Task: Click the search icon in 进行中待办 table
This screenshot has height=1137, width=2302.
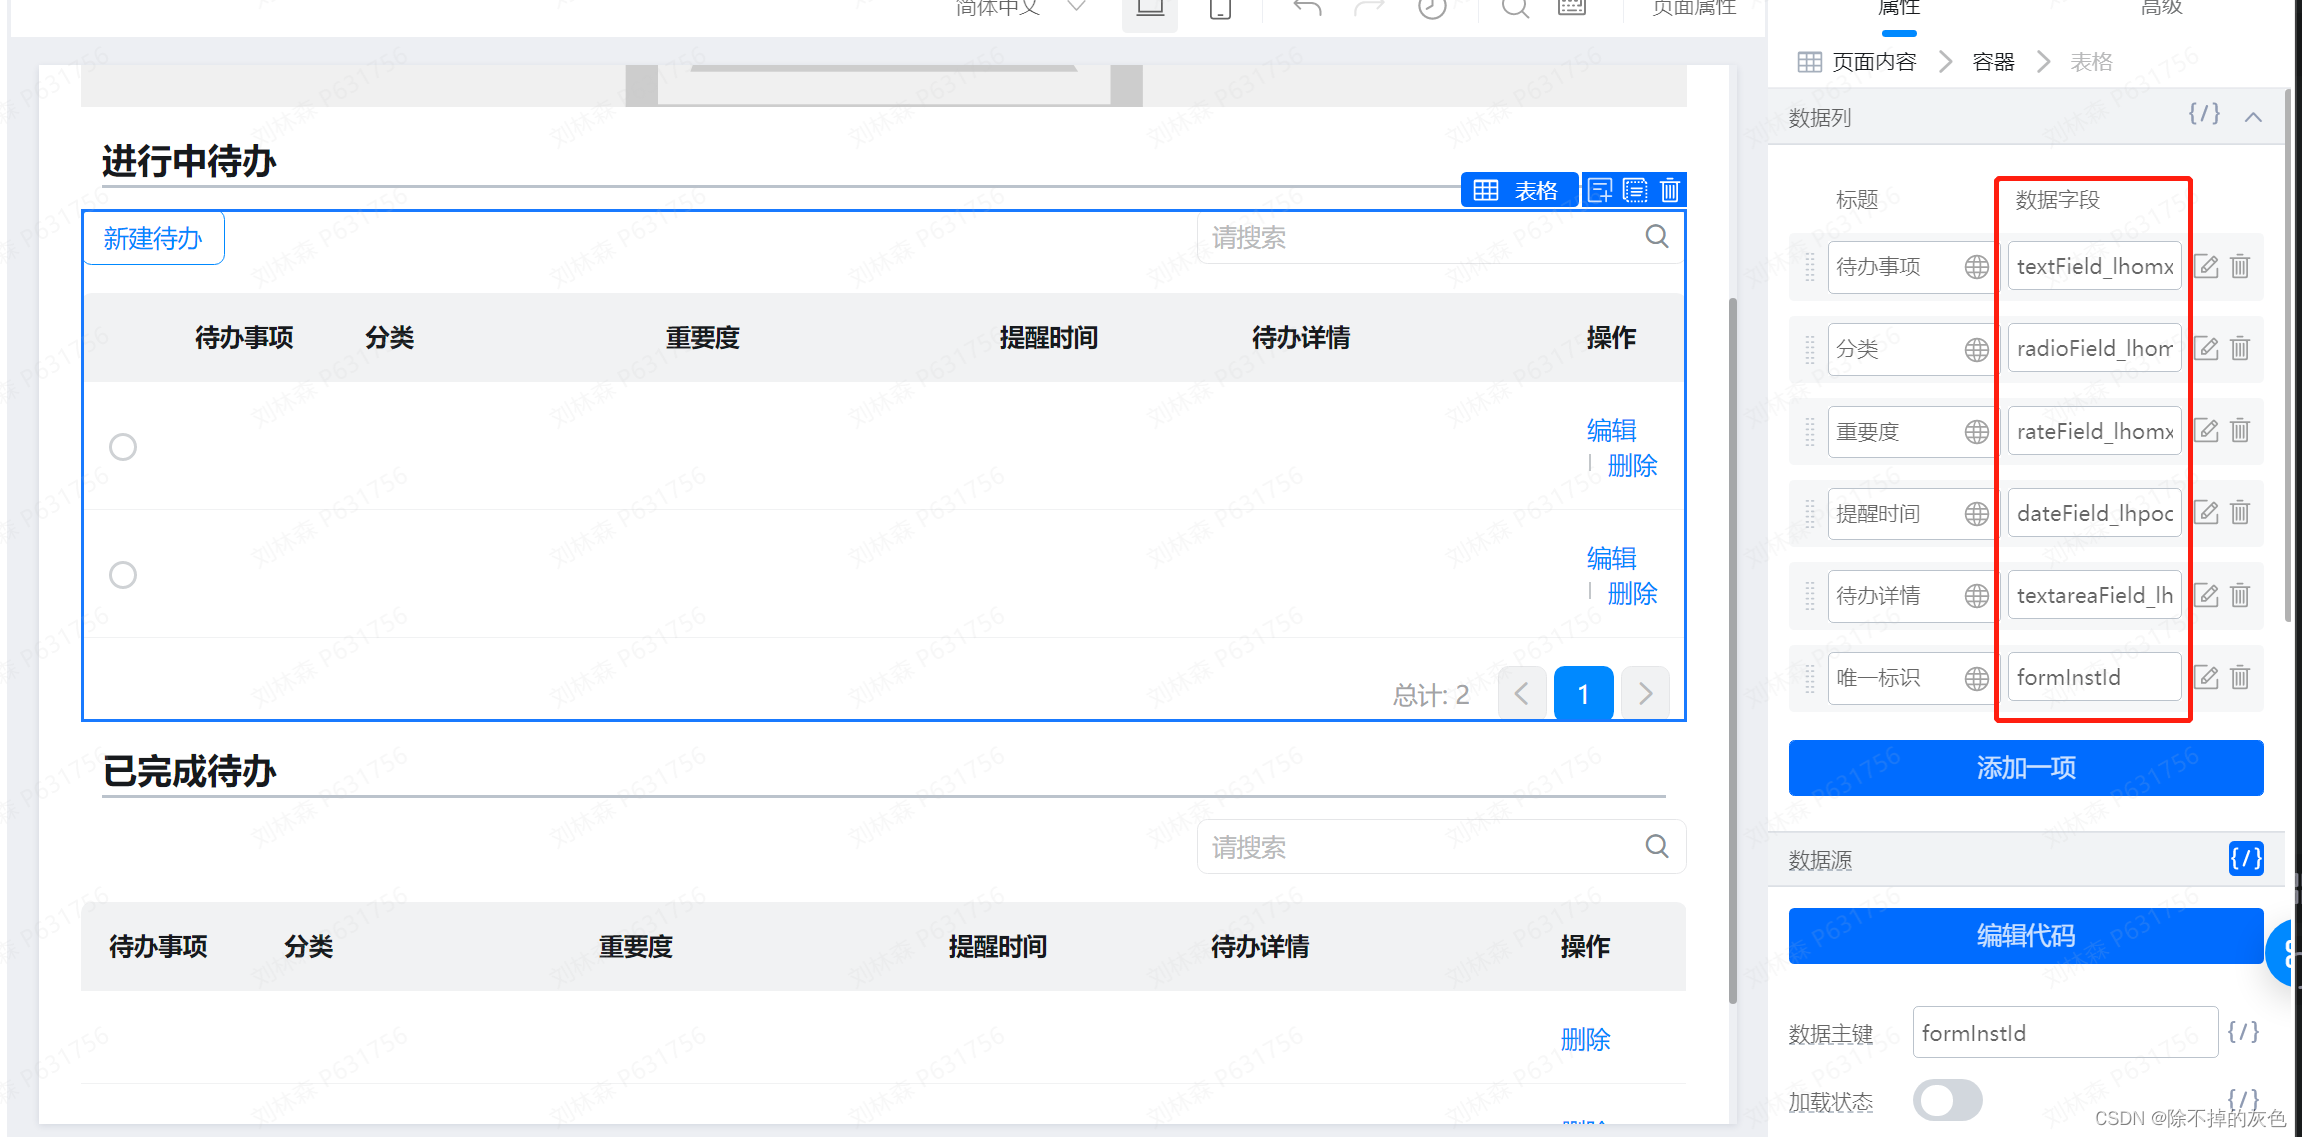Action: (1656, 237)
